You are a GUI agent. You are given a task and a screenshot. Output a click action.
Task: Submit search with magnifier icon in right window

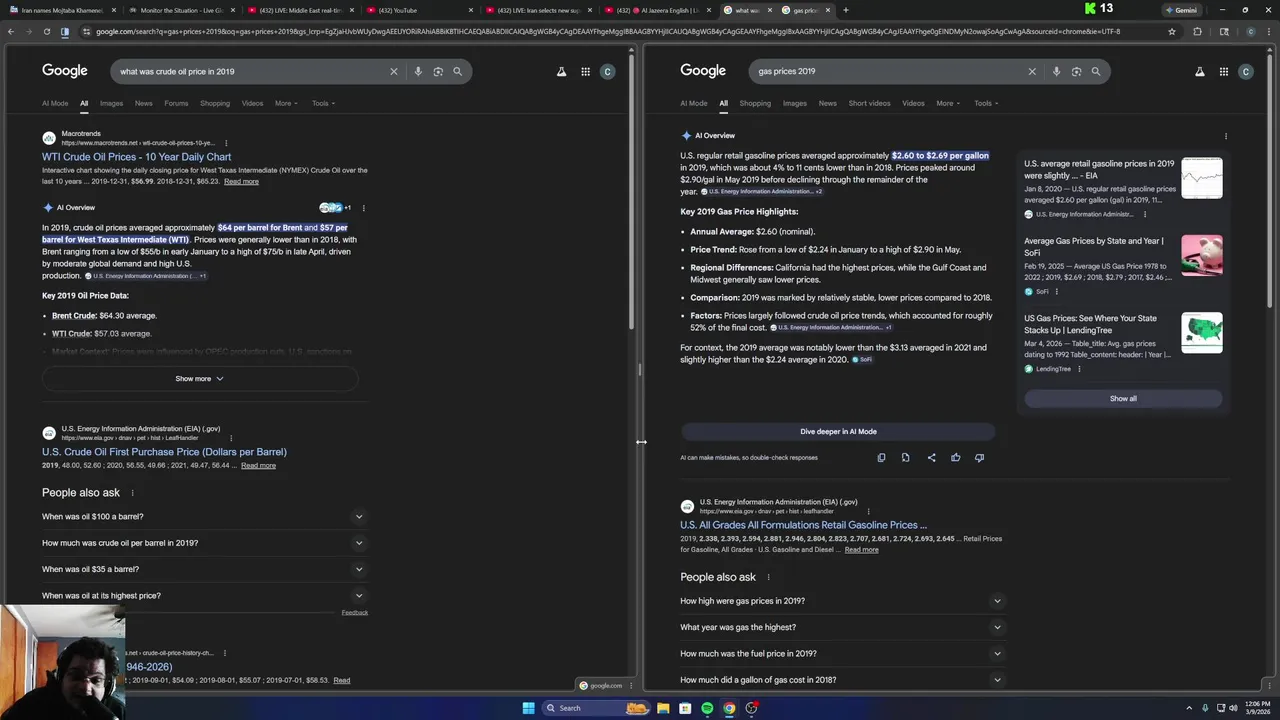coord(1096,71)
